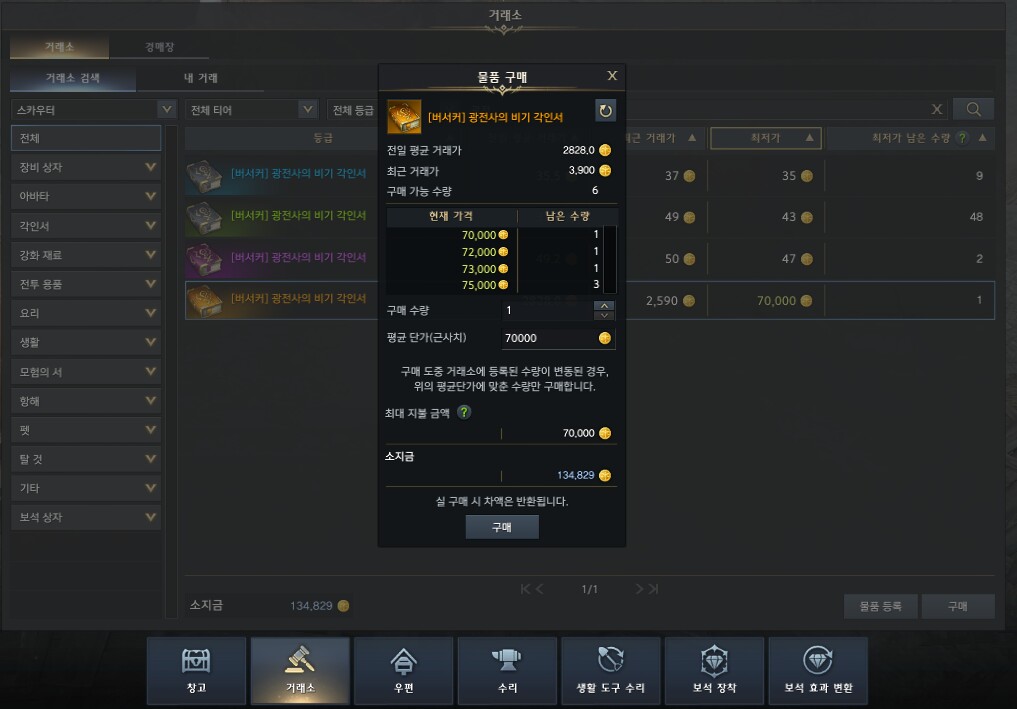
Task: Click the 구매 button in purchase dialog
Action: (x=502, y=527)
